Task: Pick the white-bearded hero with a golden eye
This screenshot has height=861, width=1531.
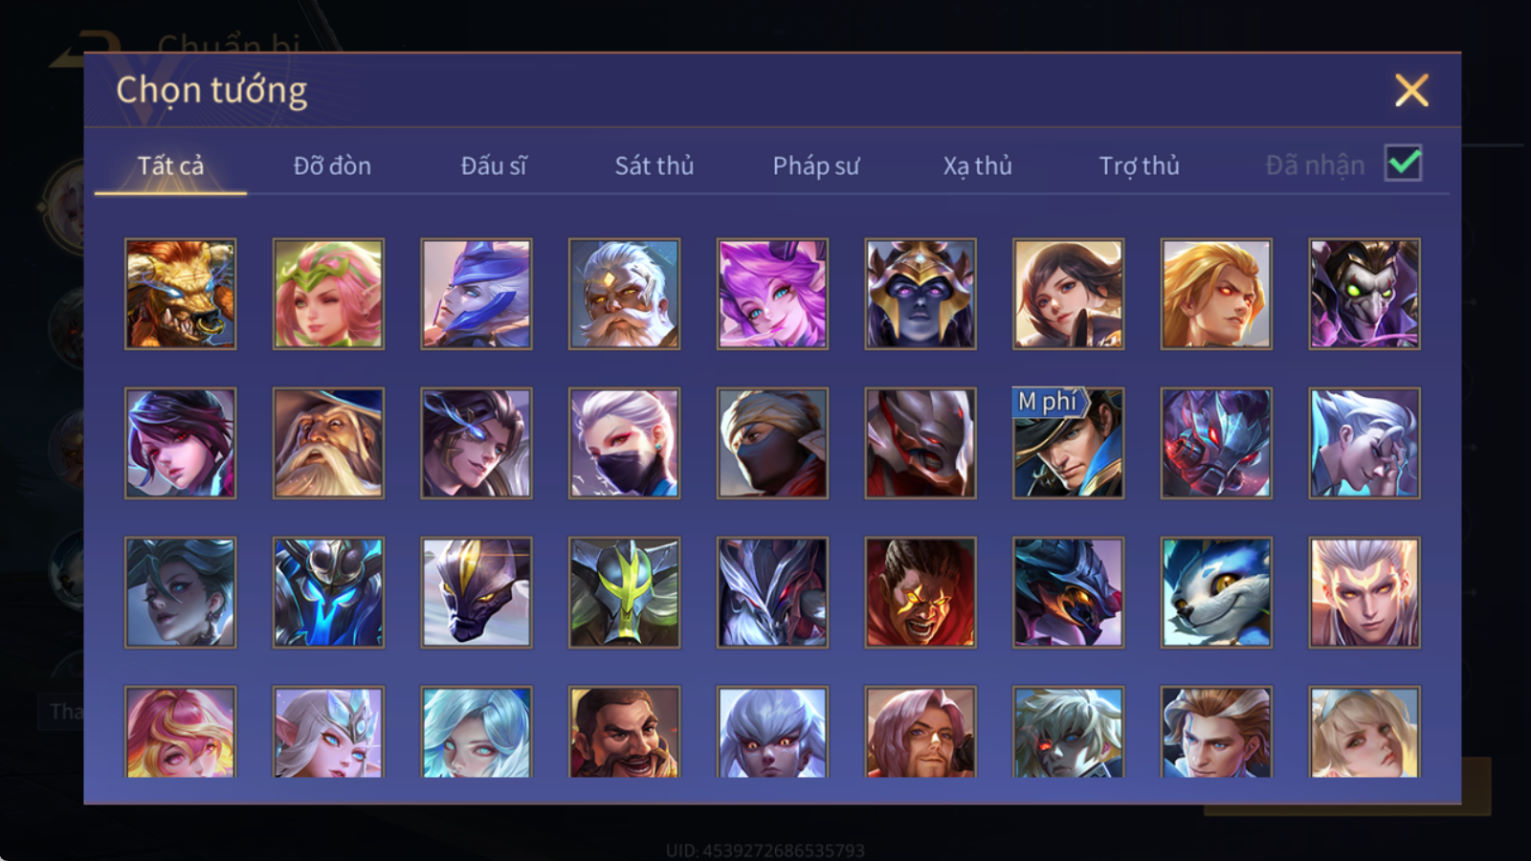Action: [624, 294]
